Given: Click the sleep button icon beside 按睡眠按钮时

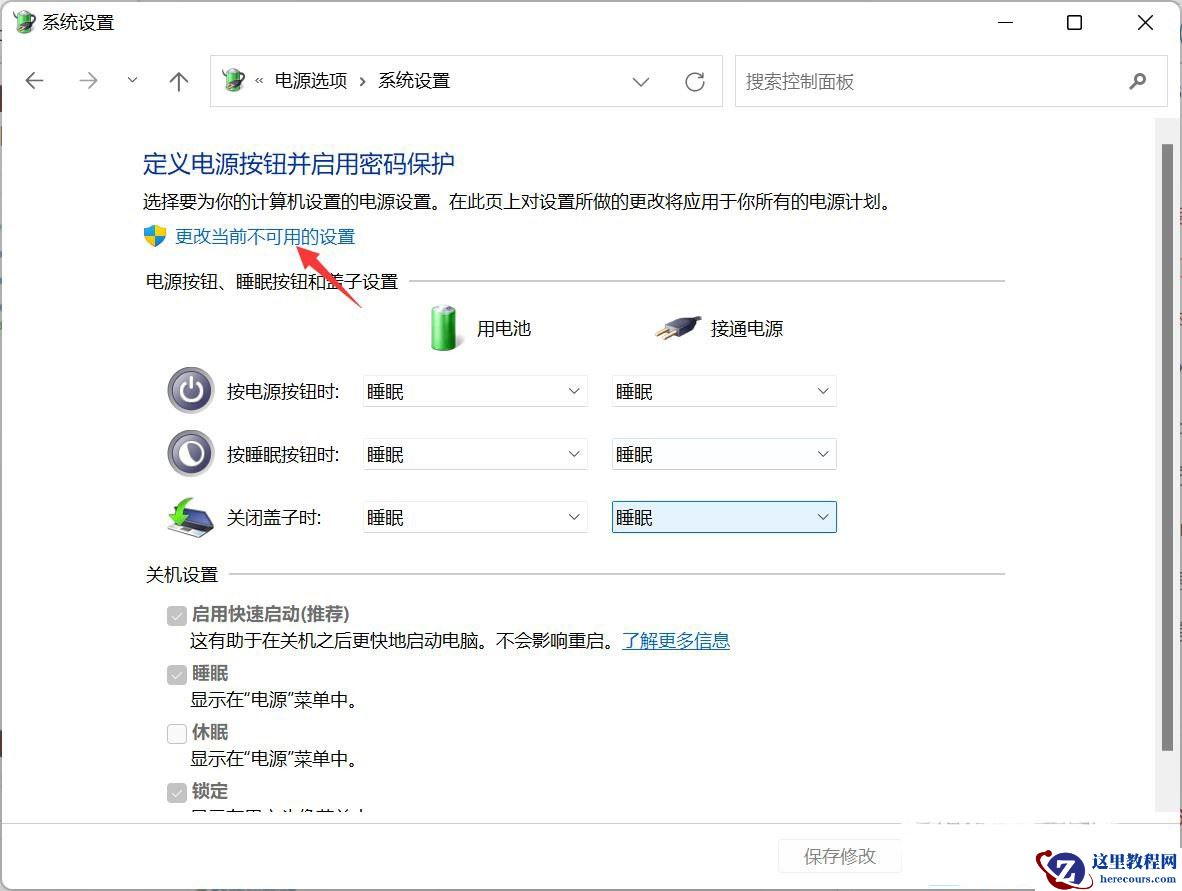Looking at the screenshot, I should click(190, 453).
